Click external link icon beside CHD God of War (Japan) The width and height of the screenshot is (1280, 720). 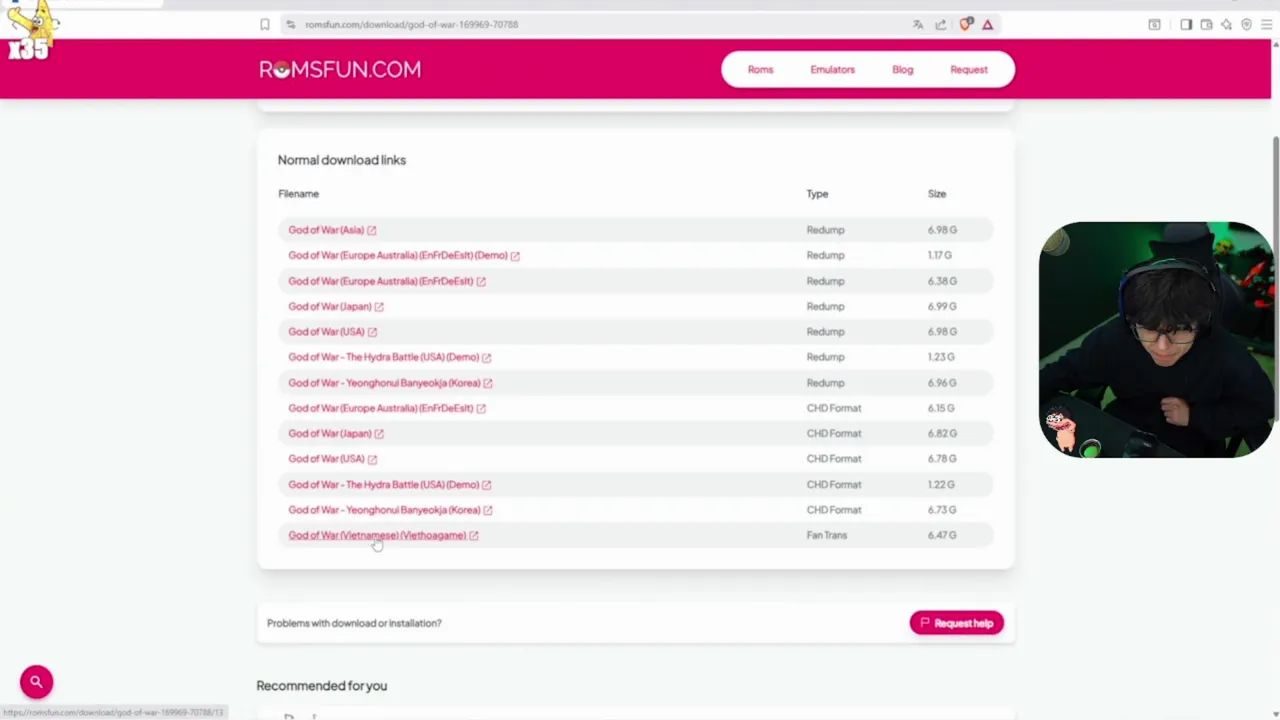pyautogui.click(x=379, y=434)
